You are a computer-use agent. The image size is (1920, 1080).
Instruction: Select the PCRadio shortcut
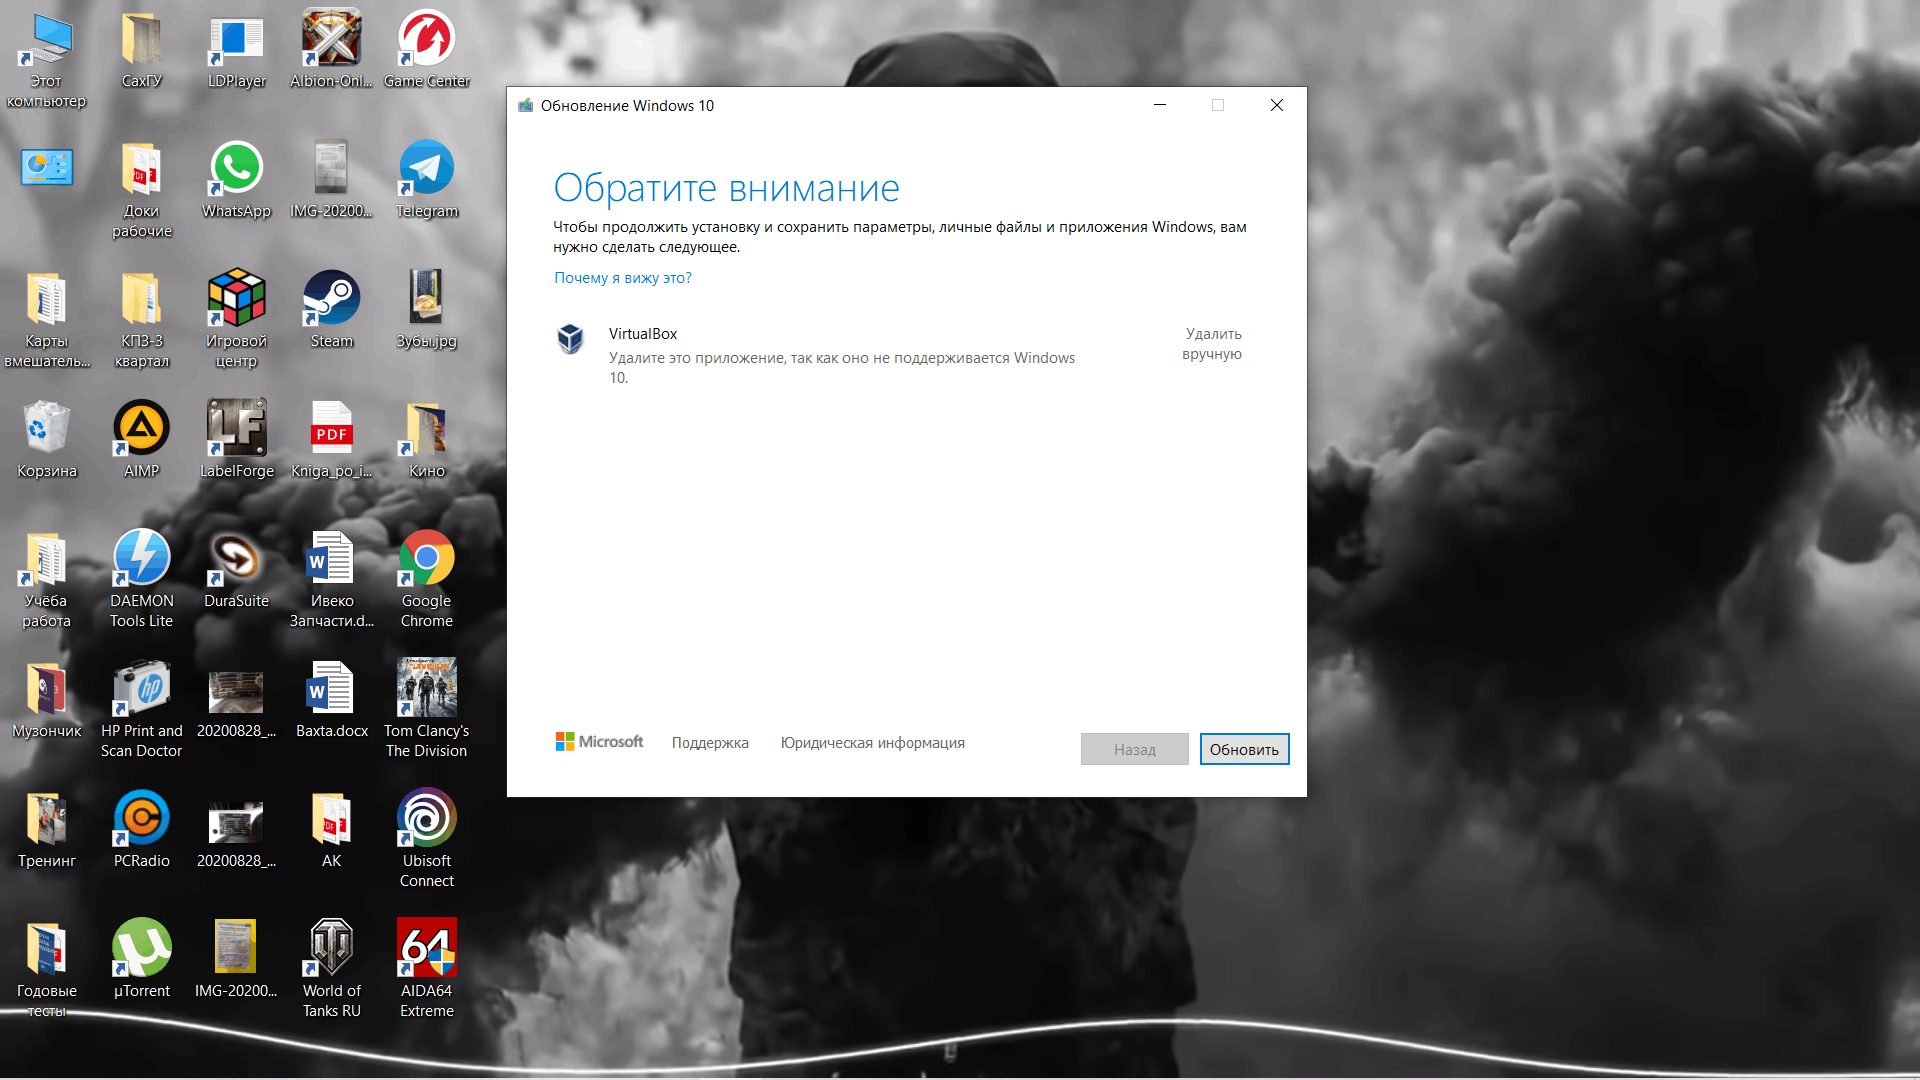click(141, 831)
